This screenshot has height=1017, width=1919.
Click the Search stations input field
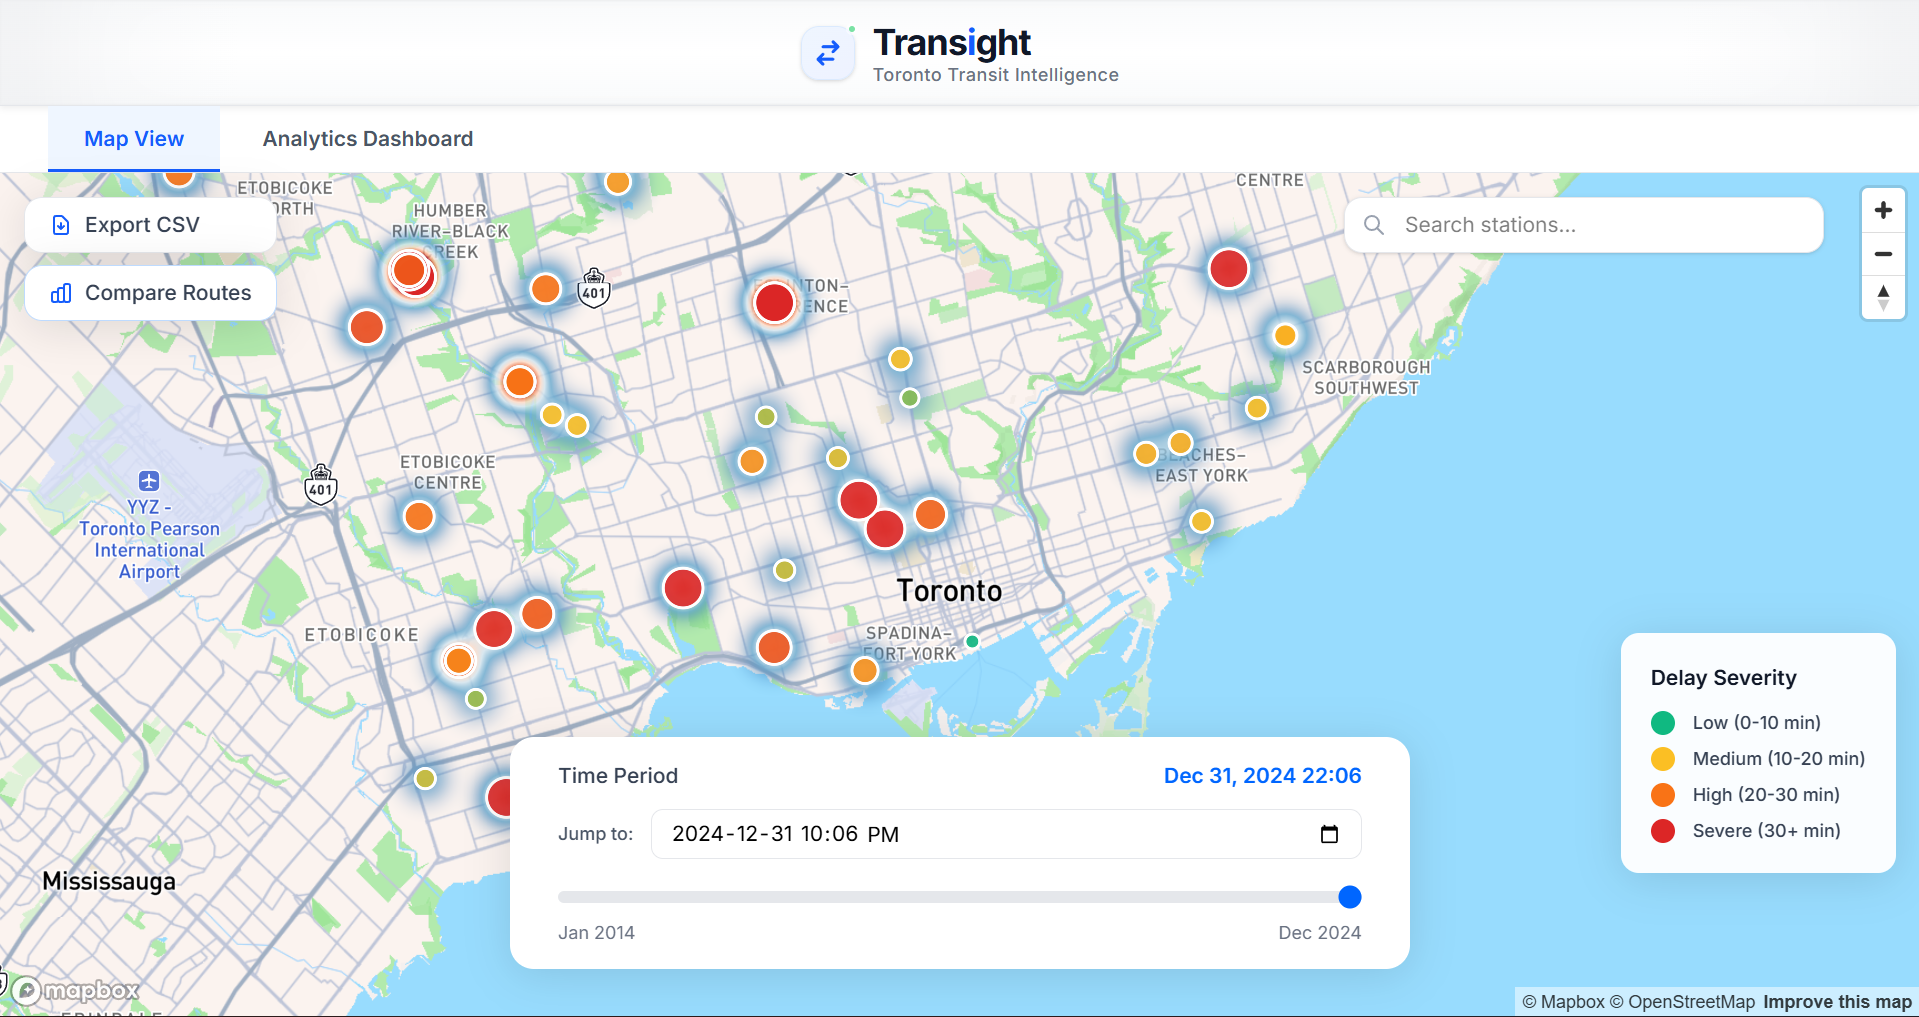(x=1584, y=225)
